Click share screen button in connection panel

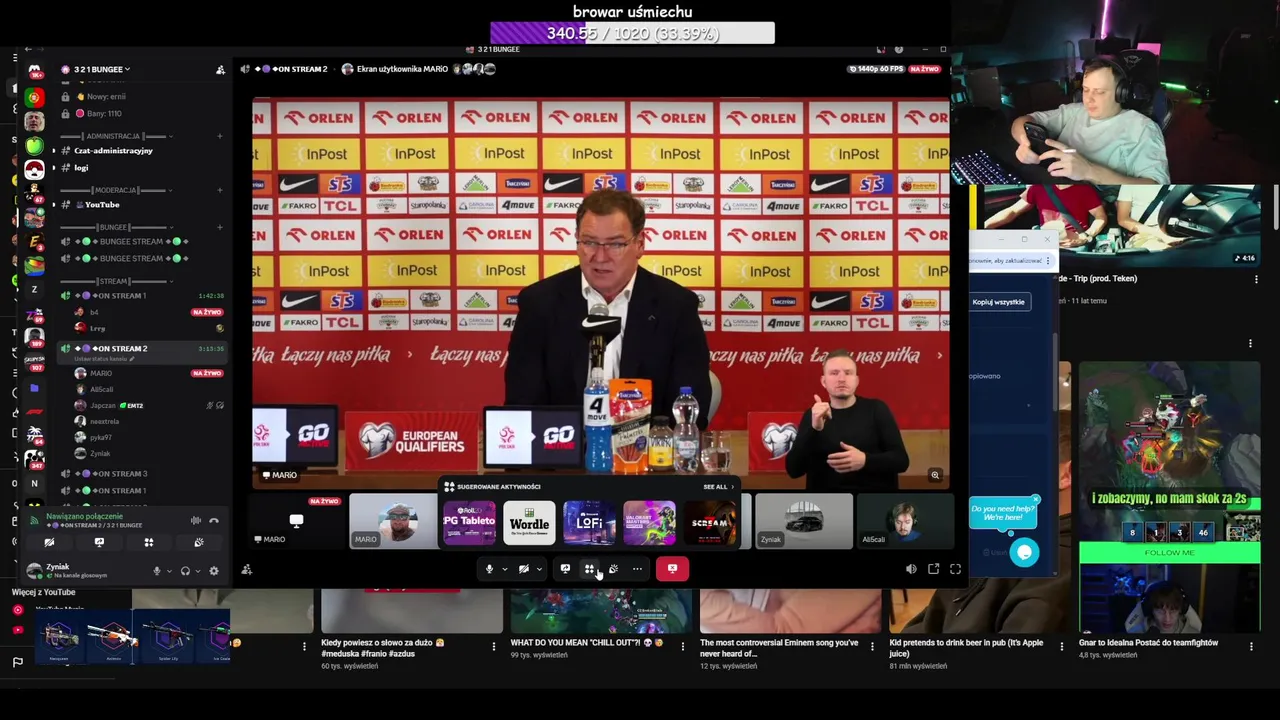(99, 542)
